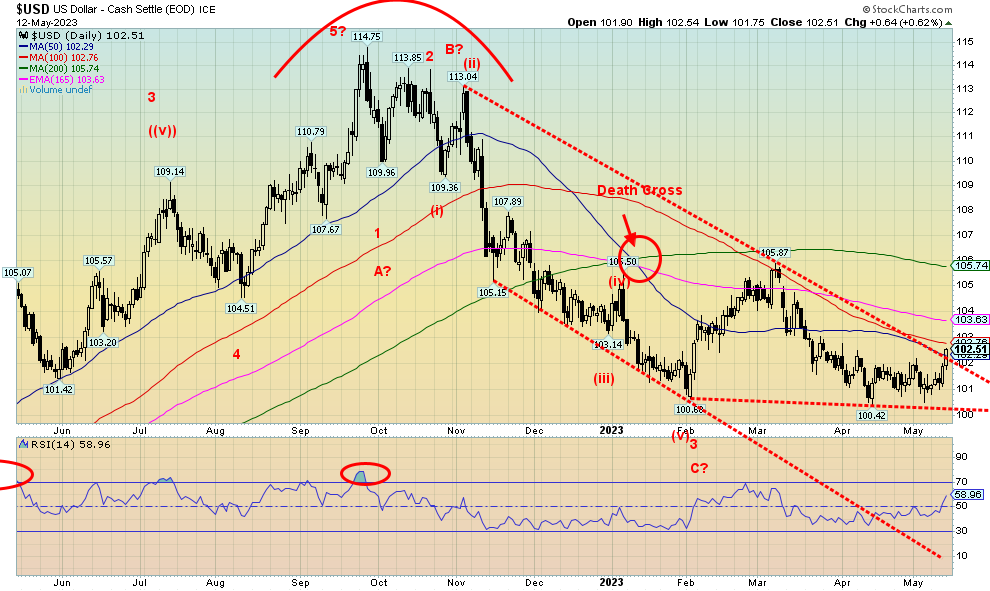Click the Death Cross text annotation
990x591 pixels.
640,191
